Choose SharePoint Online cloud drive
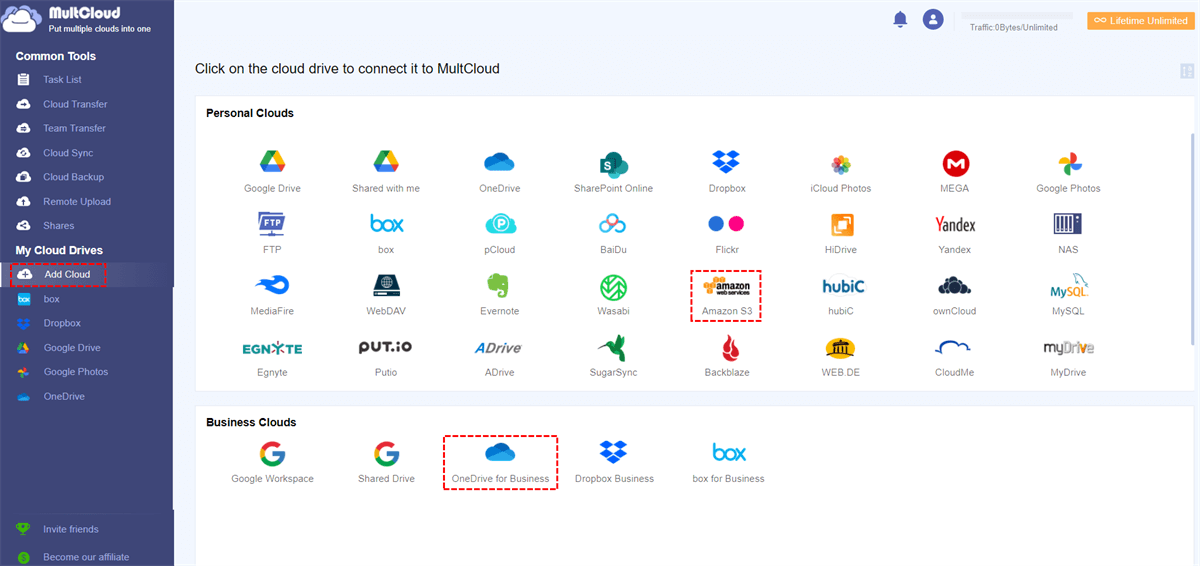 click(x=613, y=171)
